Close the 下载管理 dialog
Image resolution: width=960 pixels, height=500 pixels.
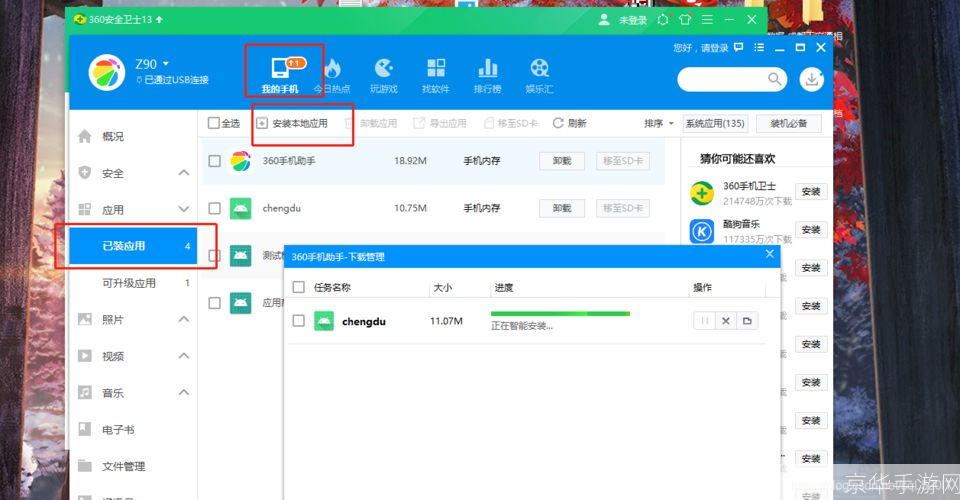[x=770, y=254]
